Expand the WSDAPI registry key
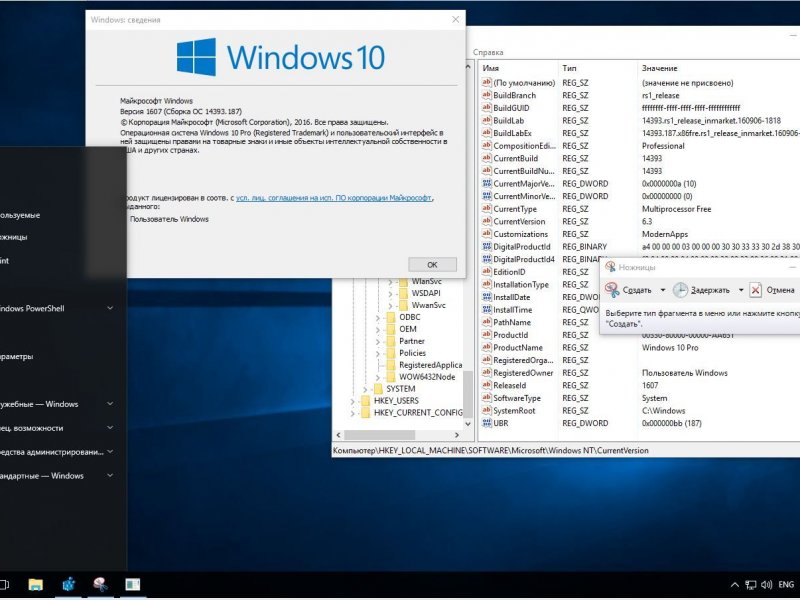Screen dimensions: 800x600 (390, 293)
